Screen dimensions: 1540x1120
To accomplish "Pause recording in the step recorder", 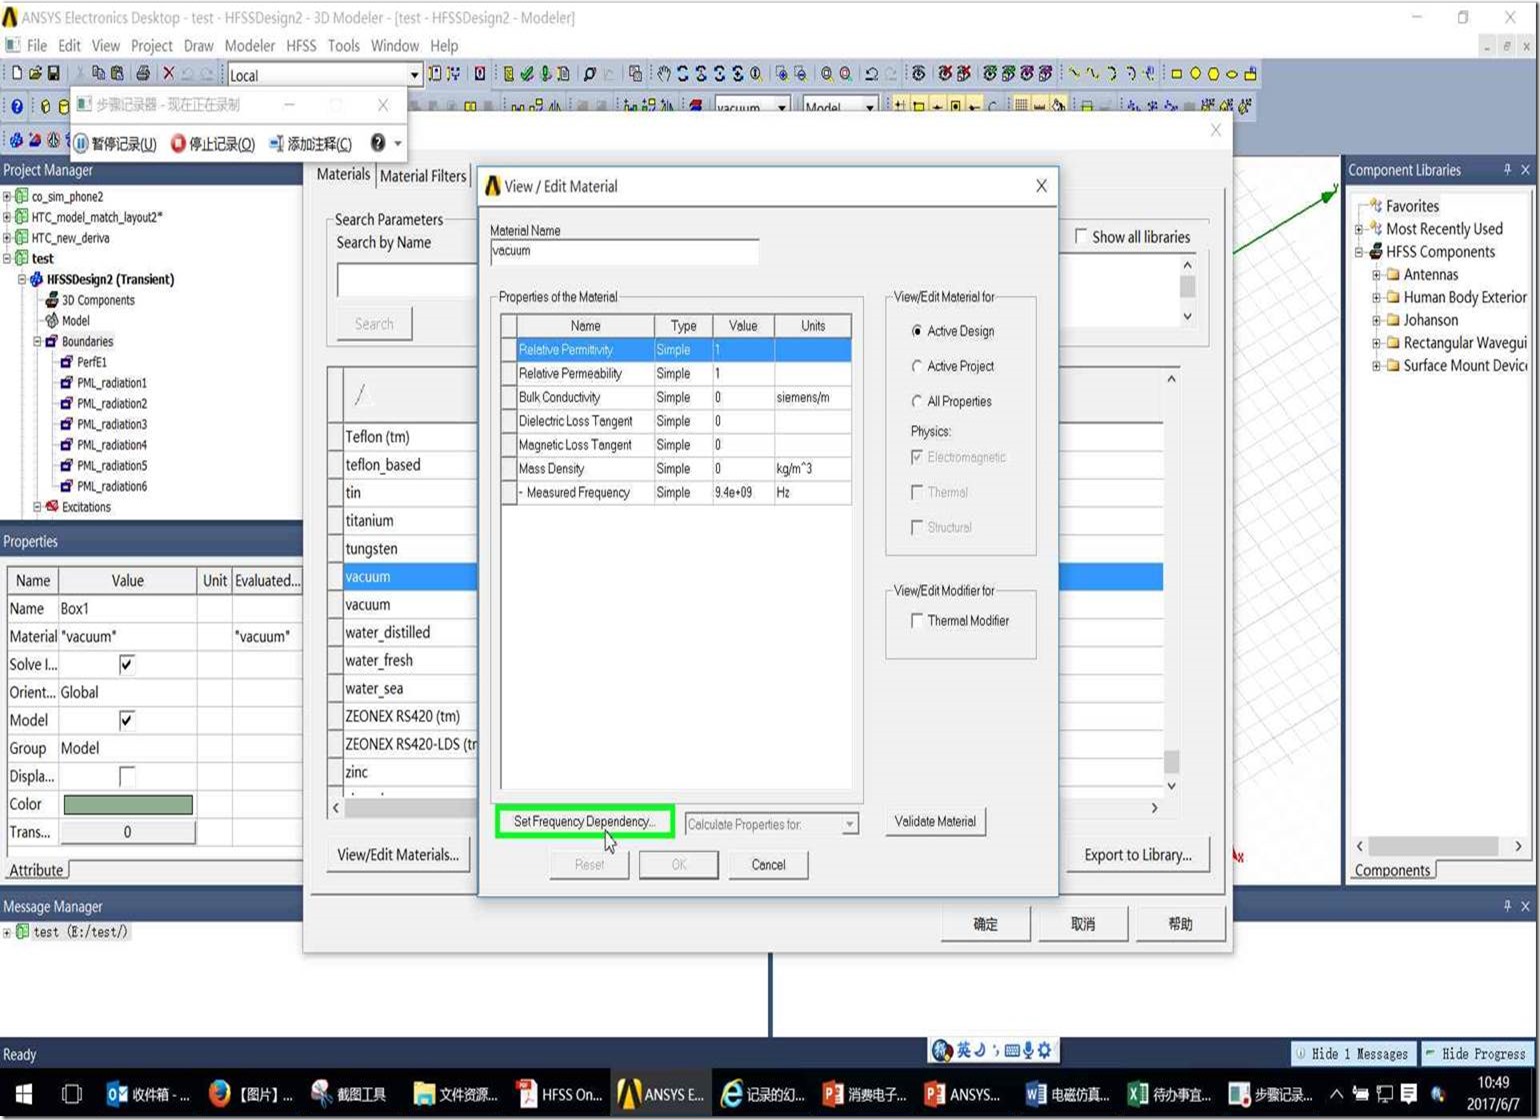I will [114, 144].
